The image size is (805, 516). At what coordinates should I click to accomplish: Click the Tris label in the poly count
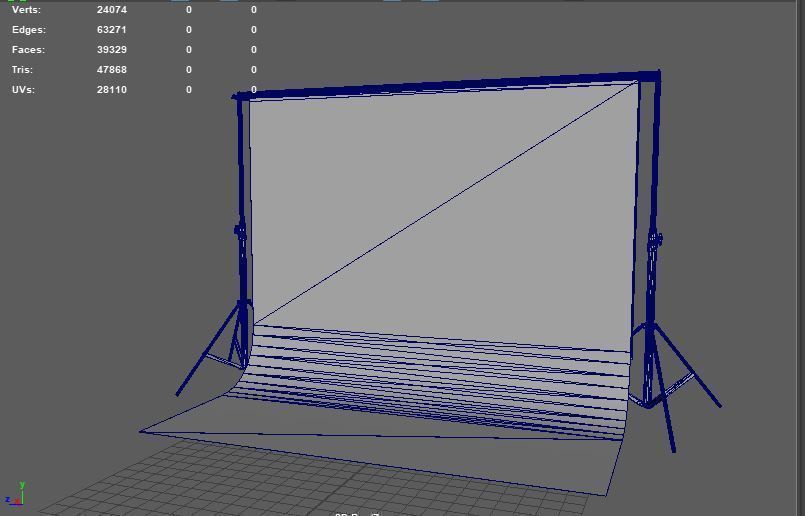click(x=22, y=70)
